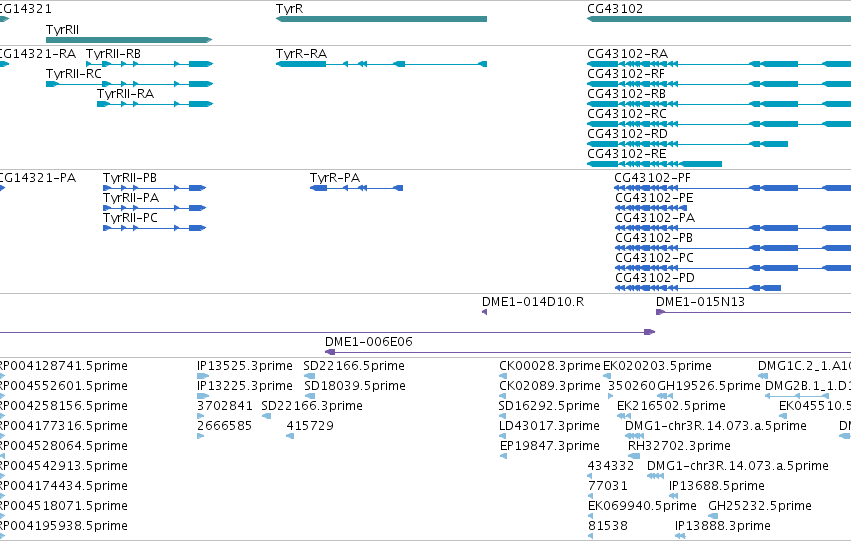The height and width of the screenshot is (541, 851).
Task: Select the CG43102-PB CDS label
Action: (654, 238)
